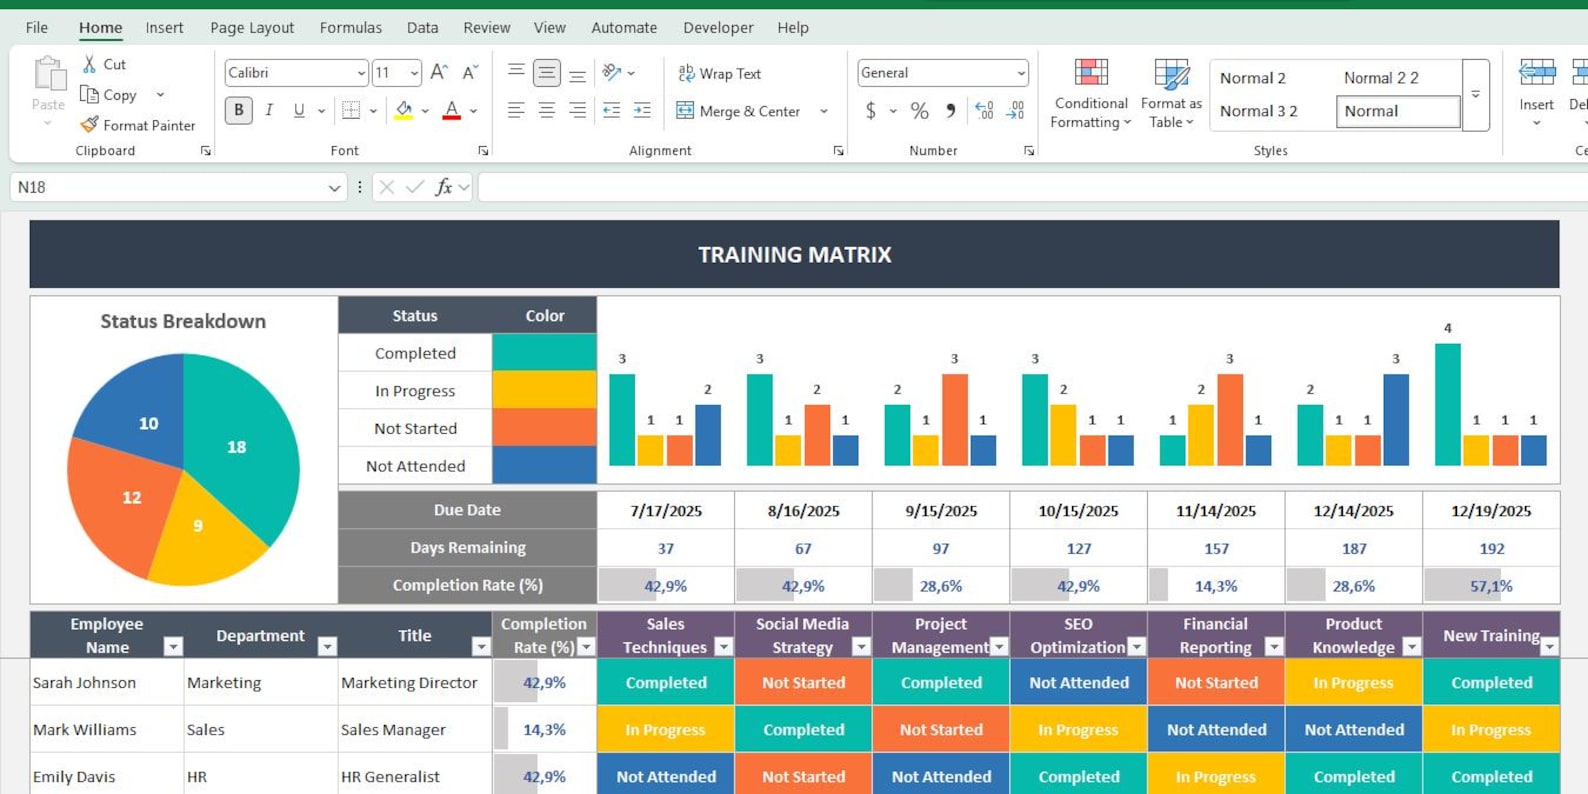Open the File menu

click(x=37, y=27)
